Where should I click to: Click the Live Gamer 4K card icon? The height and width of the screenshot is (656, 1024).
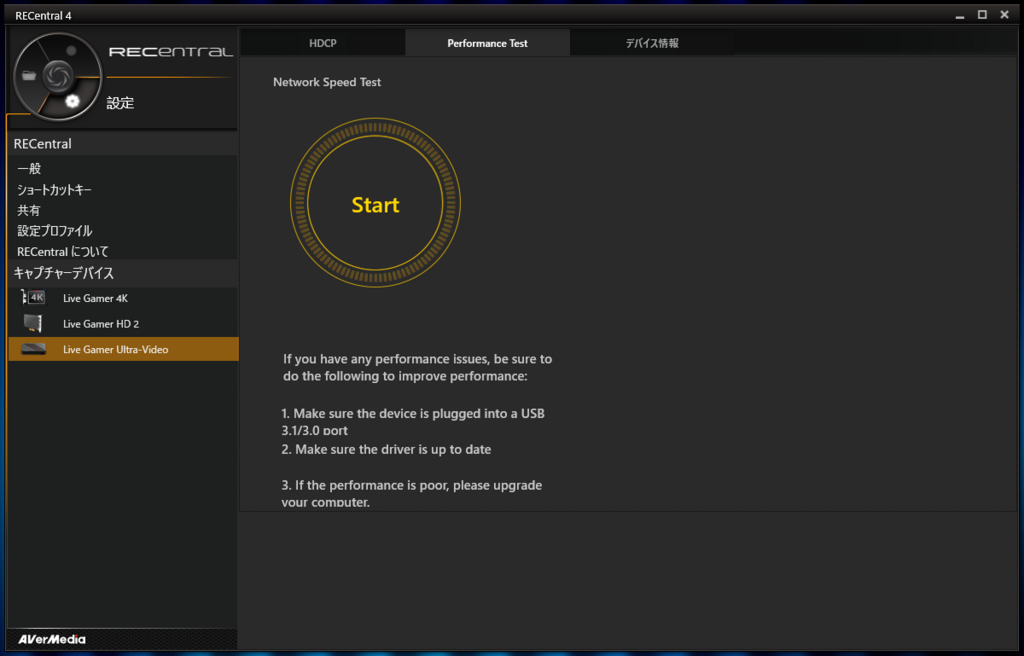[x=33, y=298]
